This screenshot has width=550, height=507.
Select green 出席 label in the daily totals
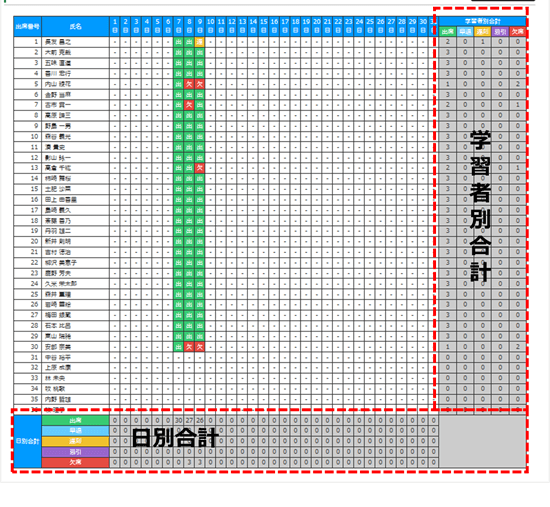coord(75,420)
